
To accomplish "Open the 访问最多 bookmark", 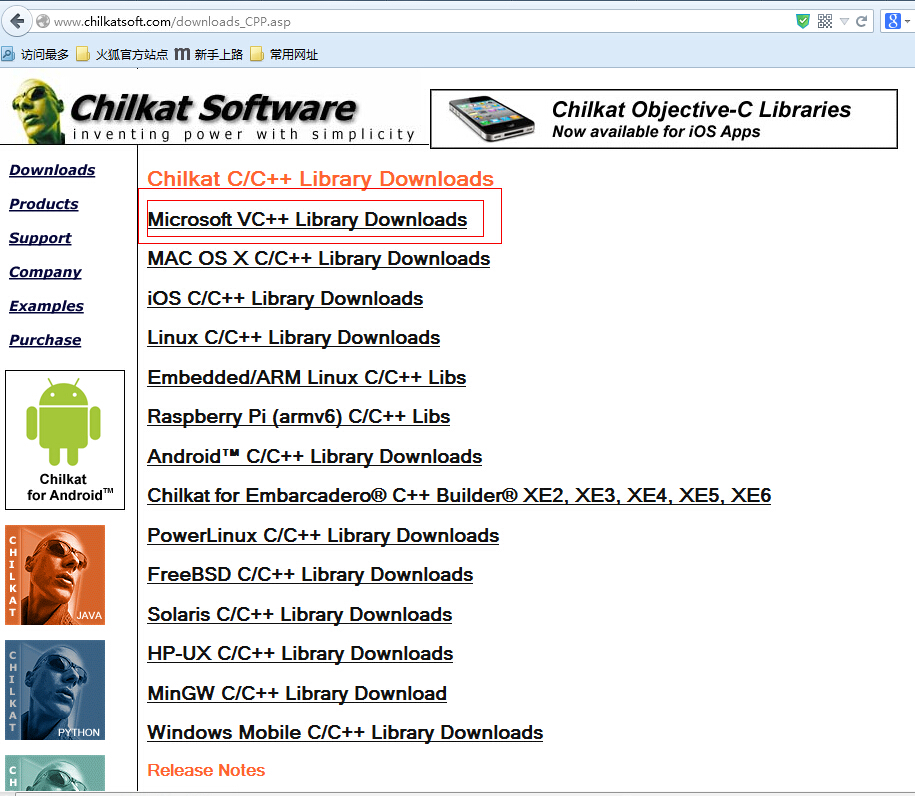I will [35, 54].
